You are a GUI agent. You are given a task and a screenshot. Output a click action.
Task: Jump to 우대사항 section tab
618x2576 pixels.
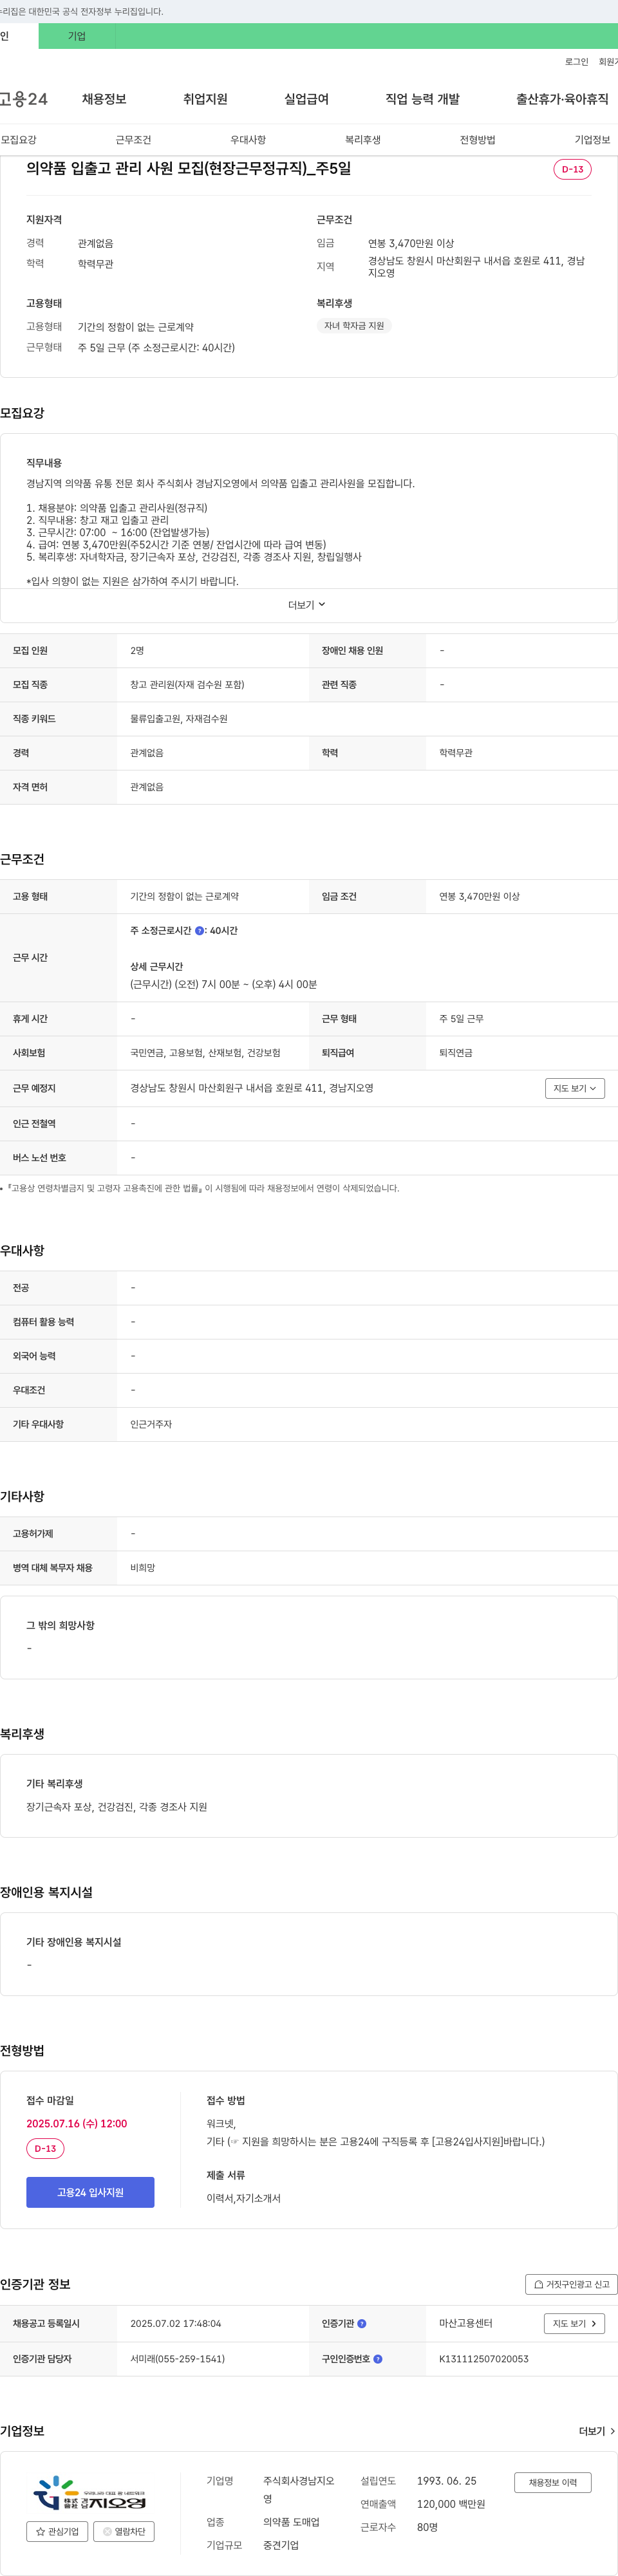(x=248, y=140)
